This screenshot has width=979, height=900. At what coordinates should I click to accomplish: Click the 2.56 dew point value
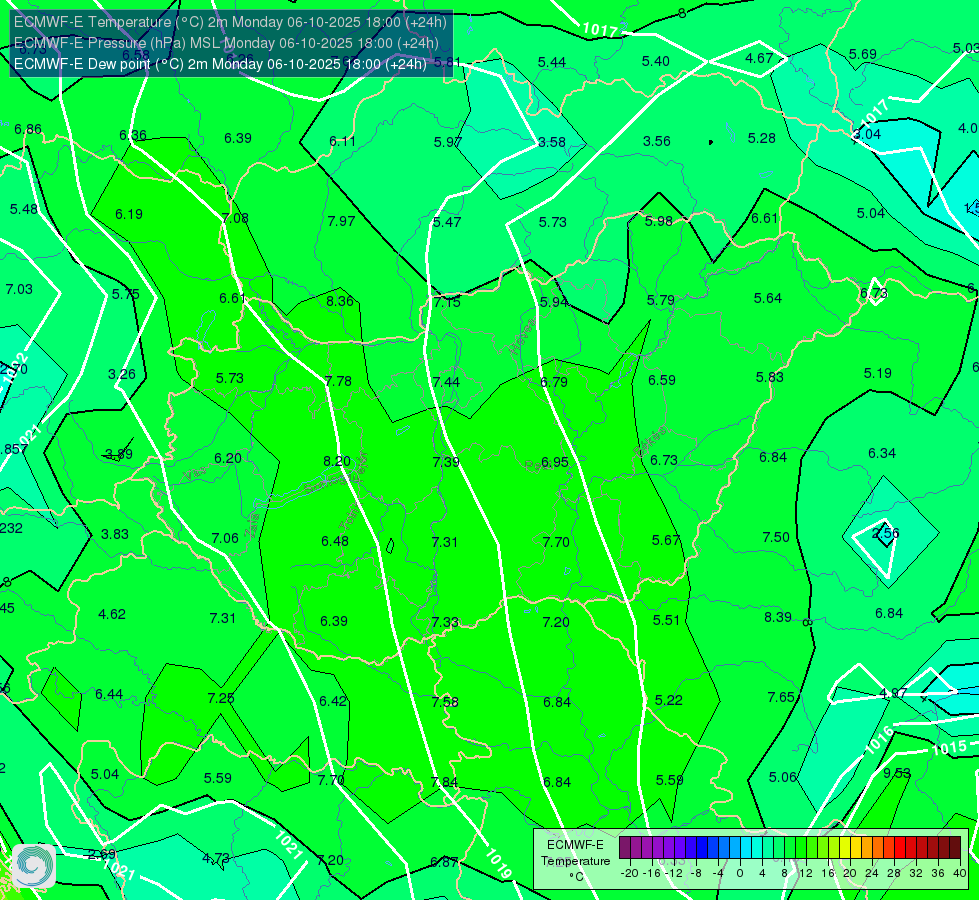[x=885, y=533]
